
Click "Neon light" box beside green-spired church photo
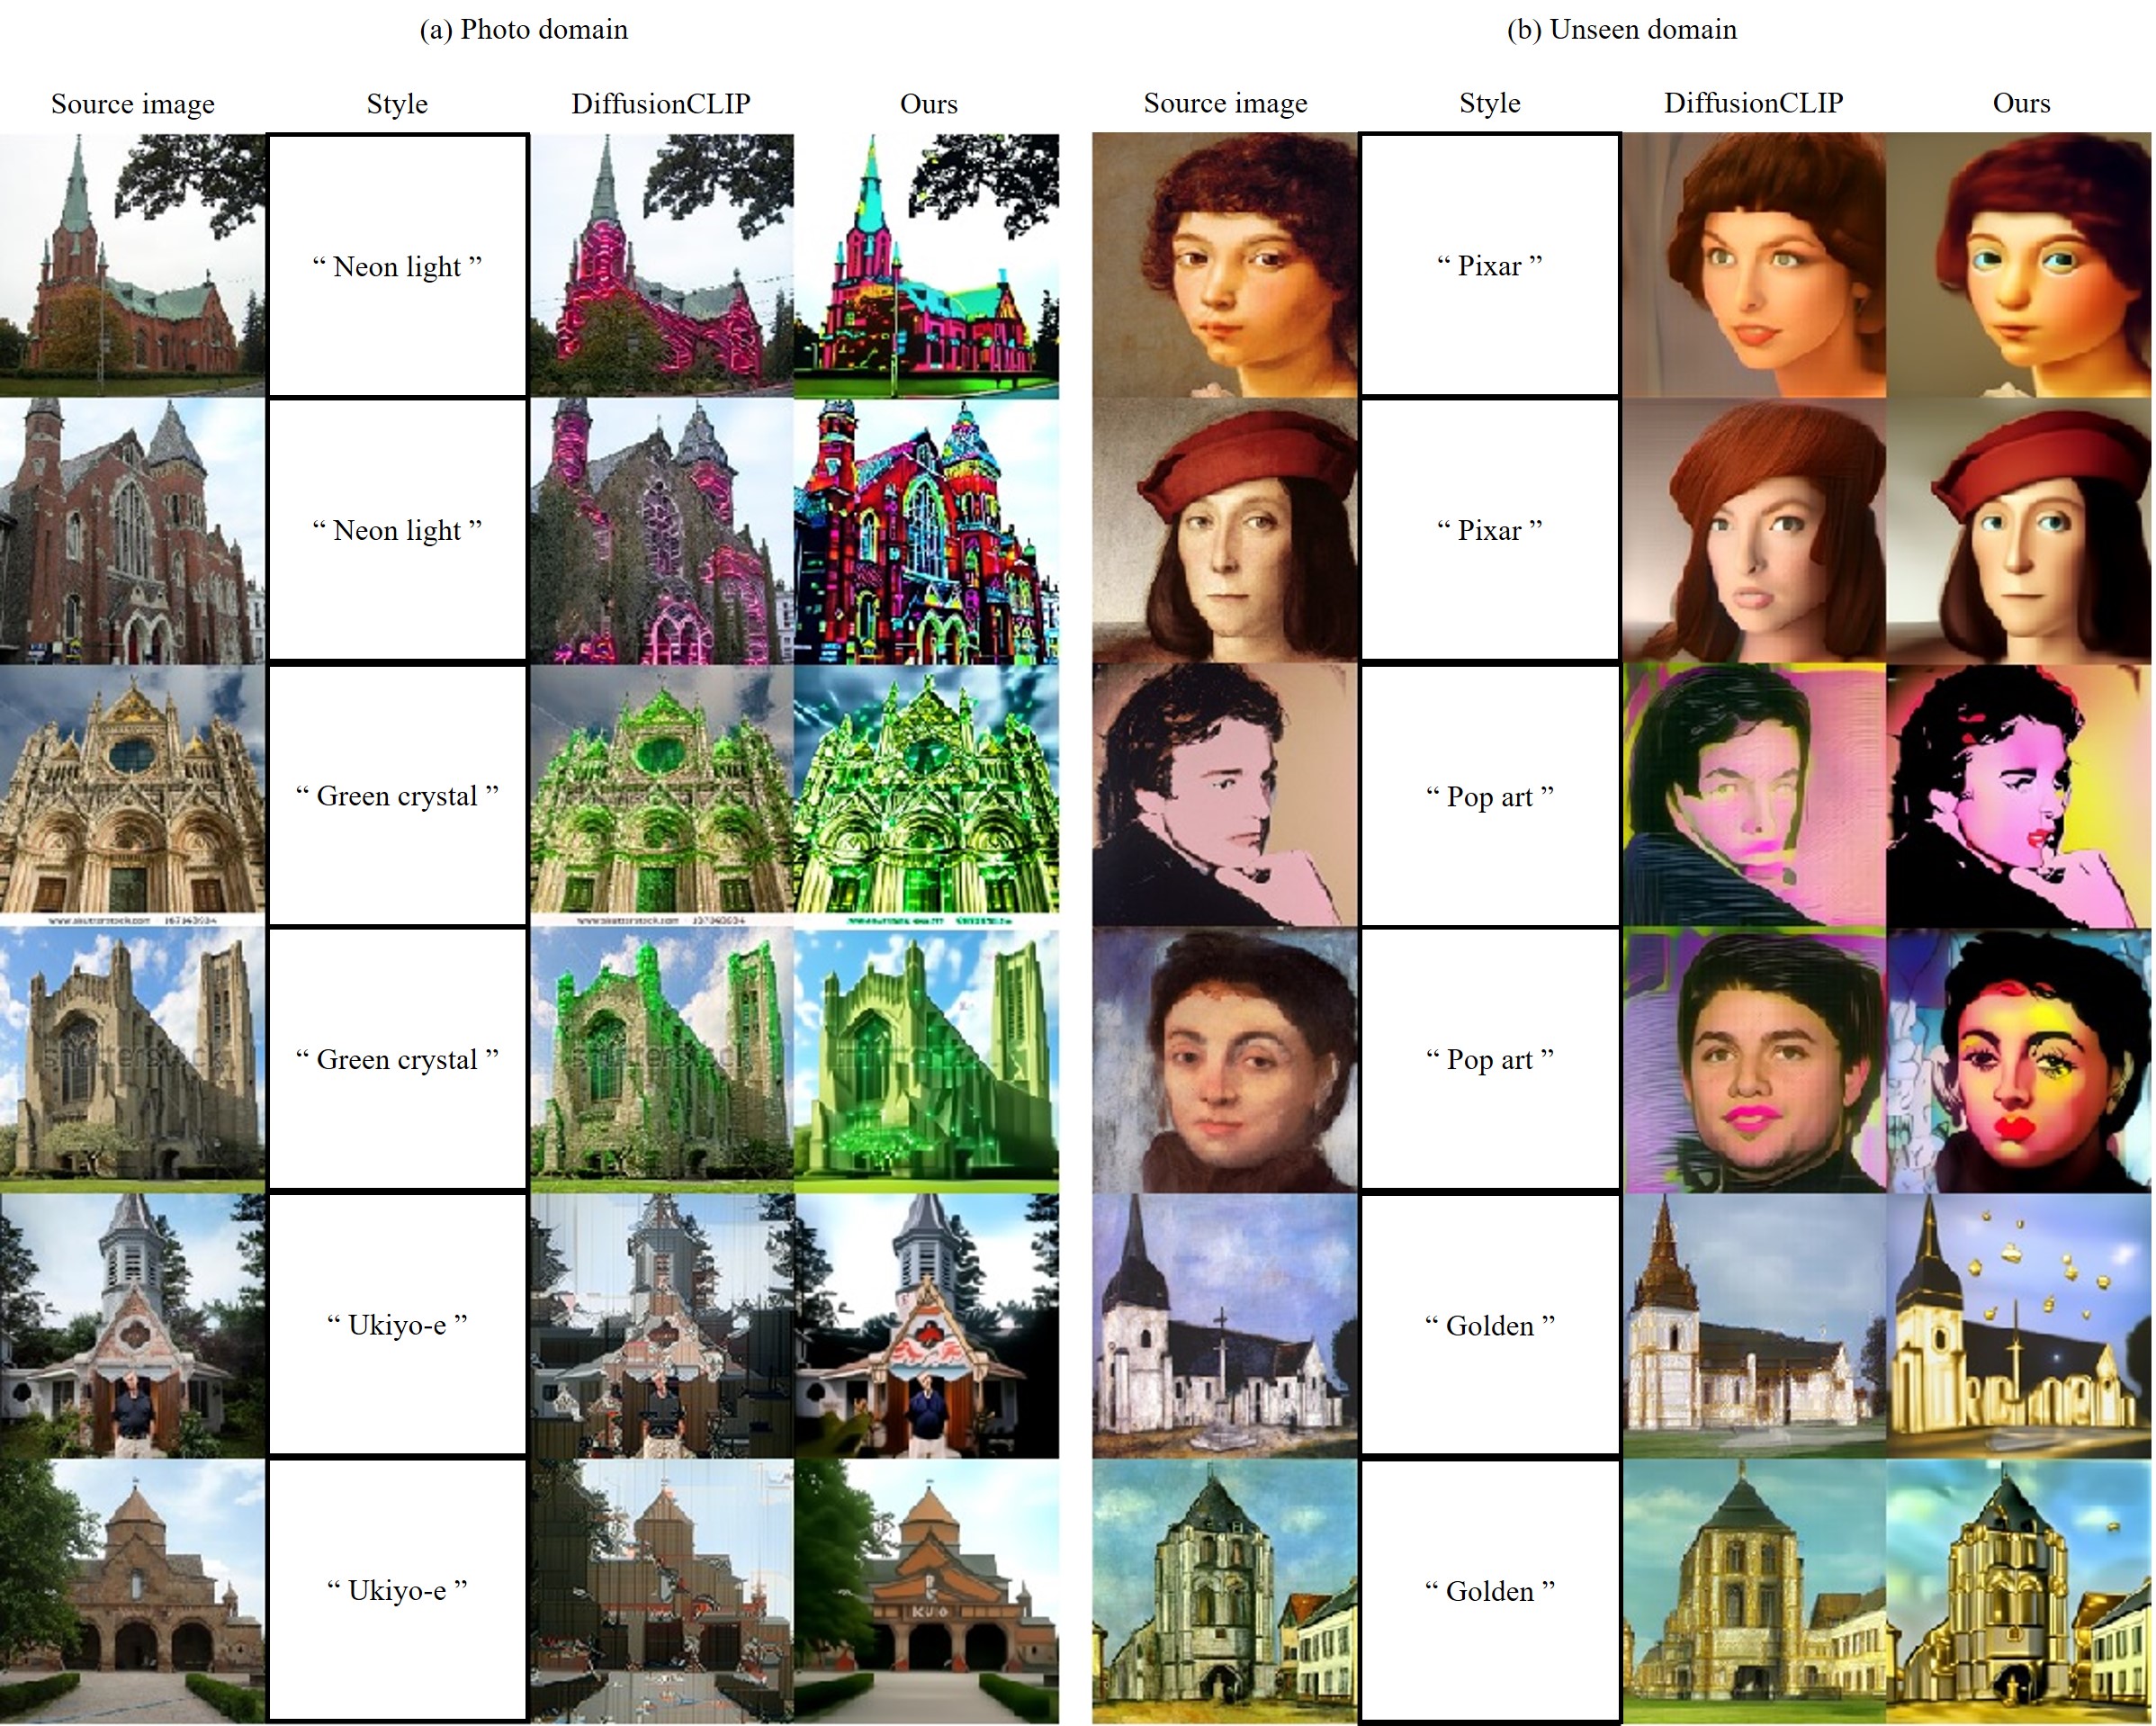(x=397, y=266)
